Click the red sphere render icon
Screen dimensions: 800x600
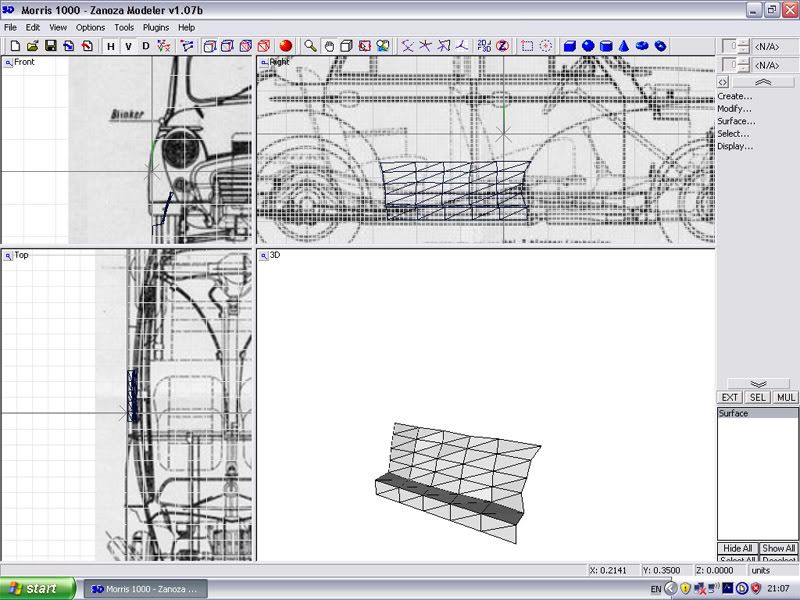tap(285, 46)
